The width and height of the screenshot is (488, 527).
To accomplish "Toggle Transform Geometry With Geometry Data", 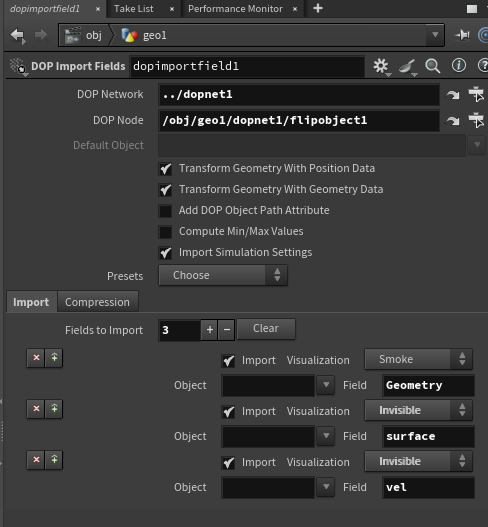I will (165, 190).
